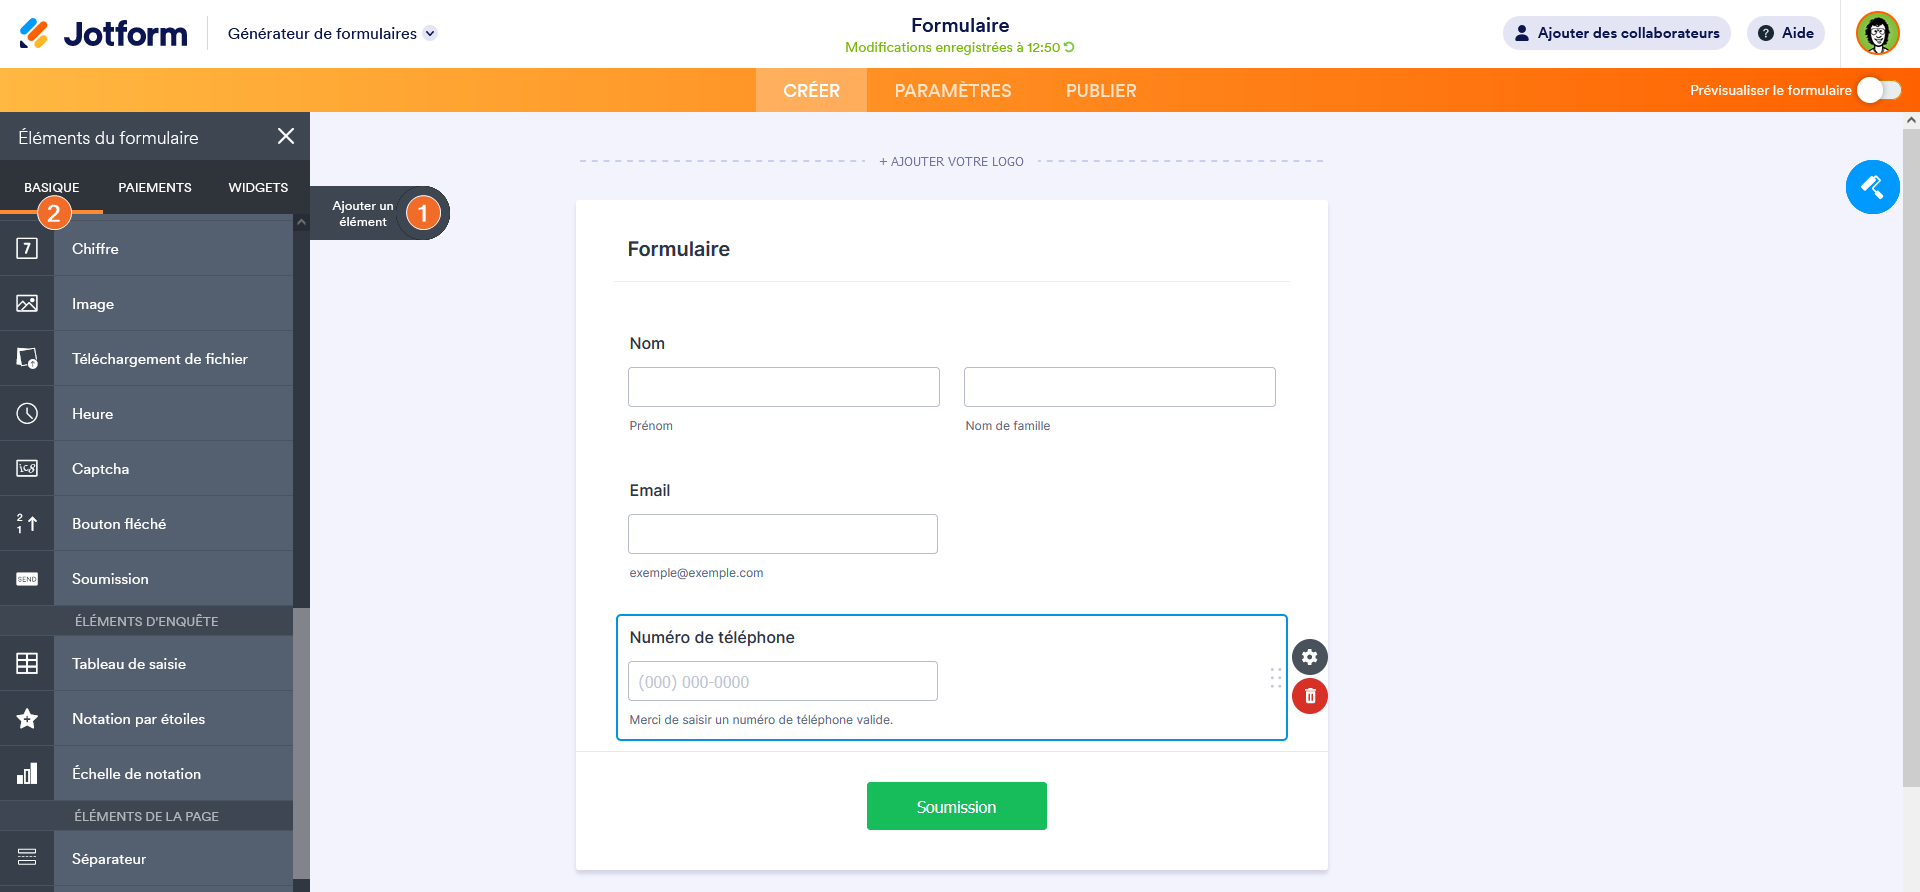Revert saved changes with undo icon
The height and width of the screenshot is (892, 1920).
[1069, 47]
